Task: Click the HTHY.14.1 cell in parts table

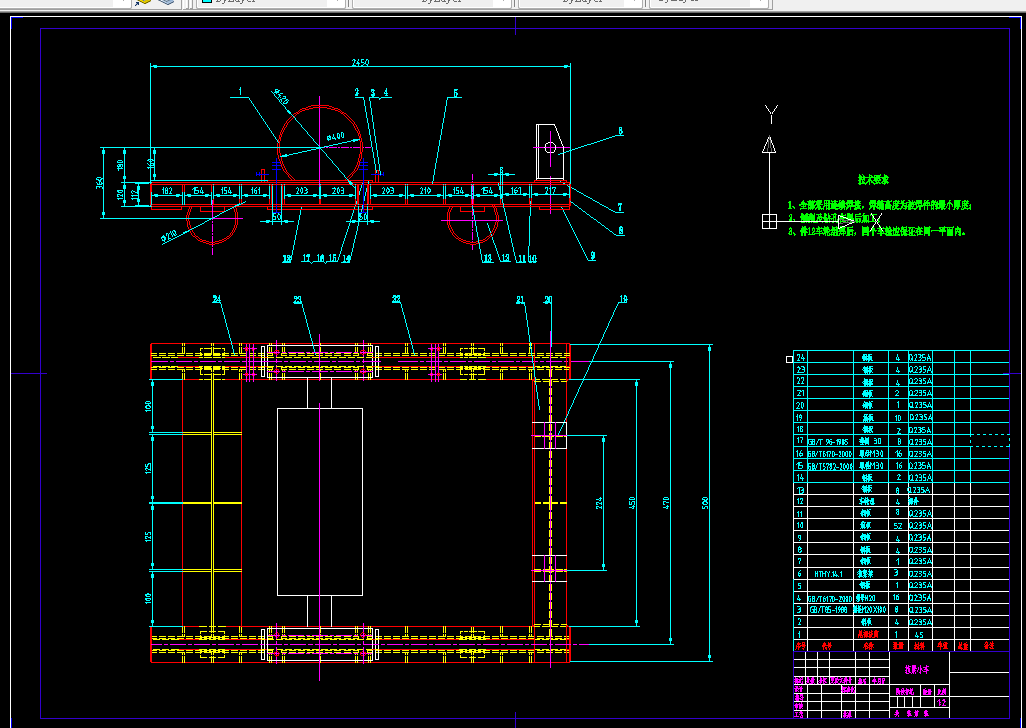Action: (x=828, y=574)
